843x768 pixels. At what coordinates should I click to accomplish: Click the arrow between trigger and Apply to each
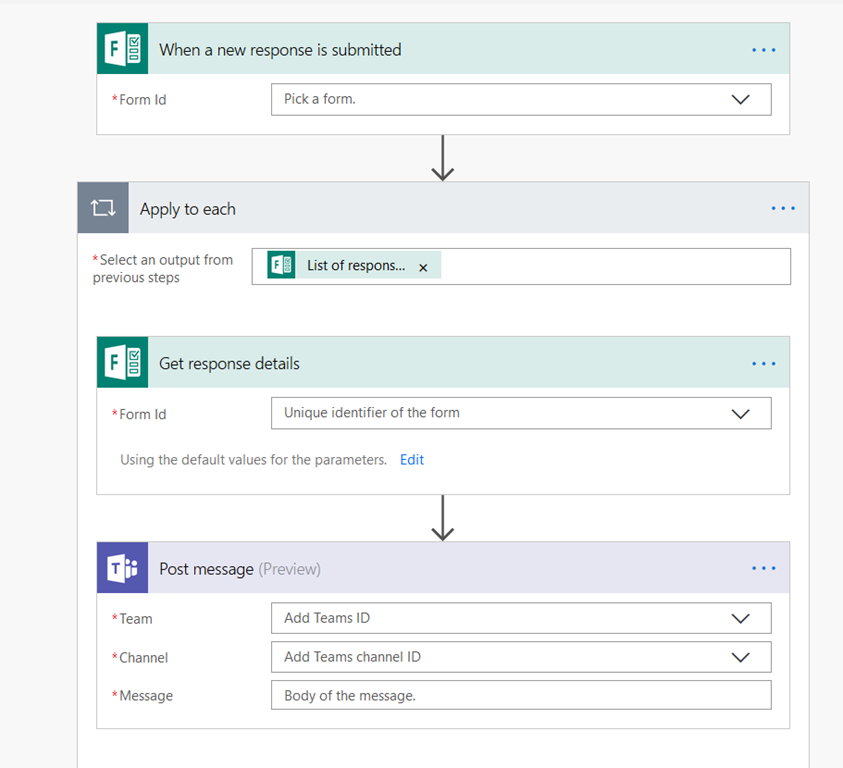442,158
